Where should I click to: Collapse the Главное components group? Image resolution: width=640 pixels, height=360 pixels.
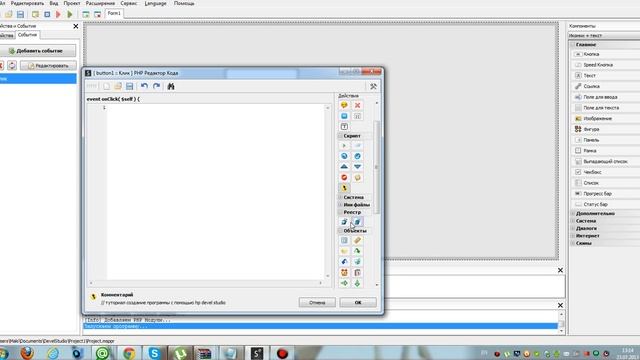tap(572, 44)
